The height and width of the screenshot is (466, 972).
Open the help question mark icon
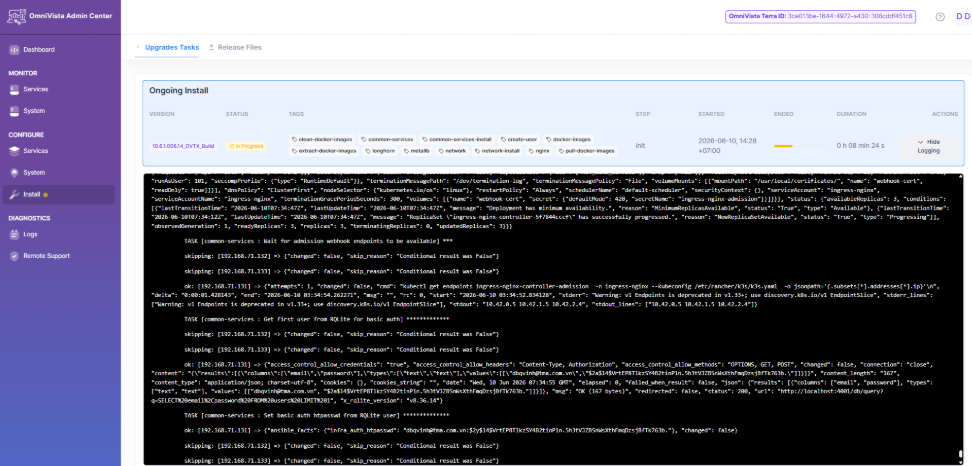[x=940, y=17]
